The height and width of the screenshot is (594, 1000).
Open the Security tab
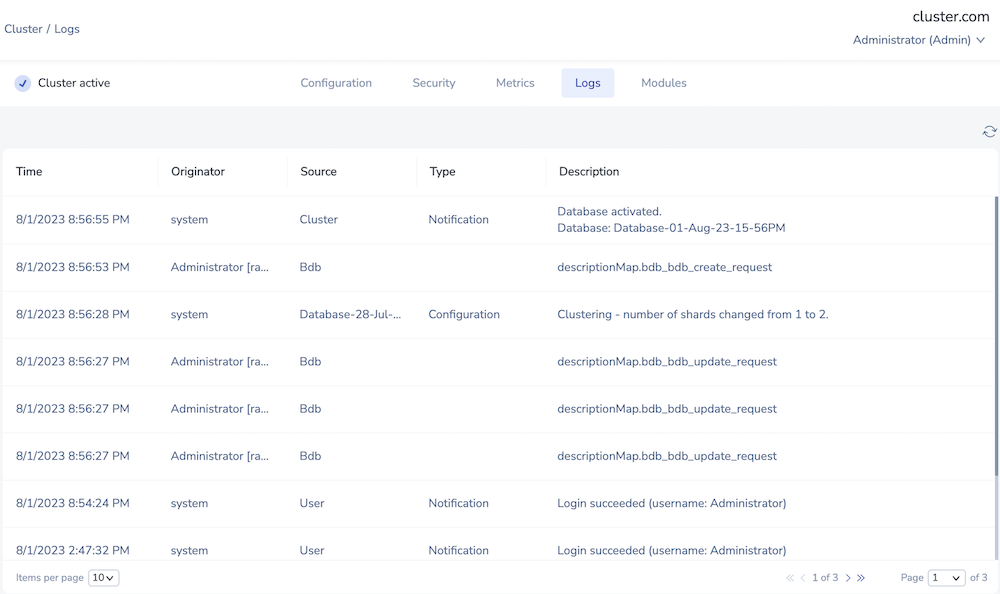433,83
